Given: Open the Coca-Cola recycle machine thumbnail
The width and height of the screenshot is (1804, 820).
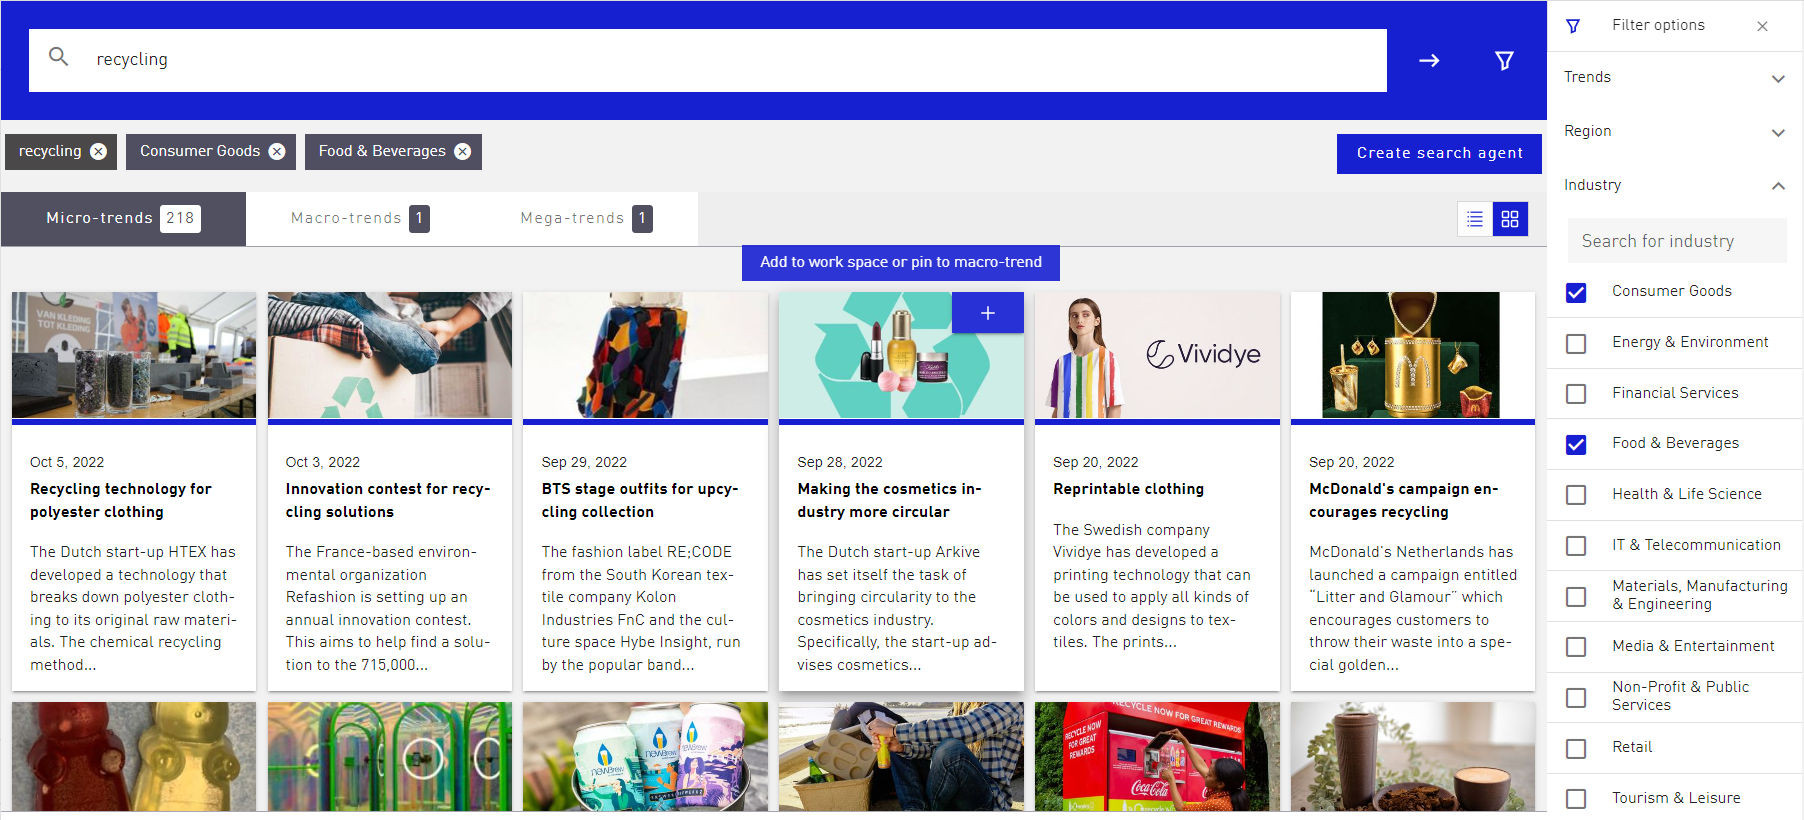Looking at the screenshot, I should pyautogui.click(x=1157, y=756).
